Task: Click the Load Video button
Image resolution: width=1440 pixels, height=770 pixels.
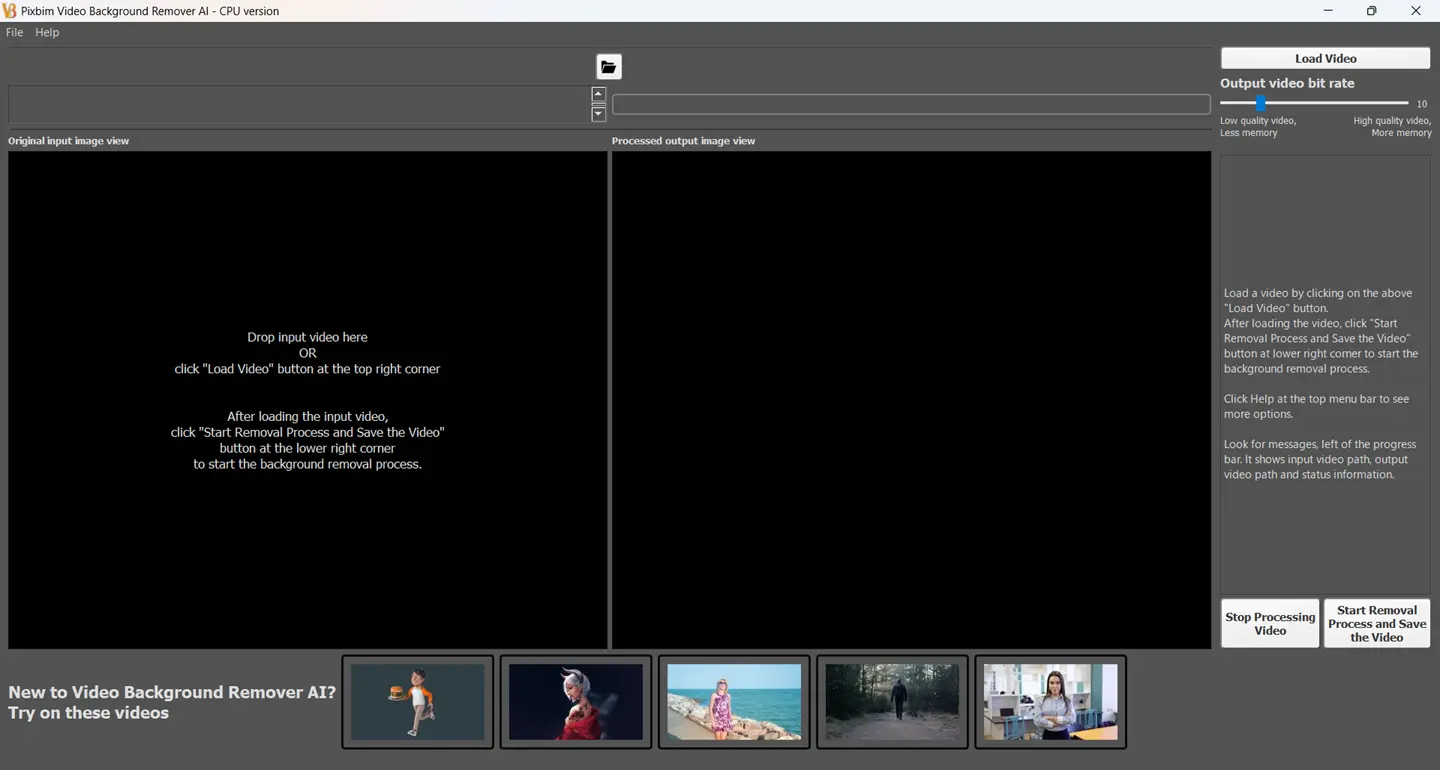Action: click(x=1325, y=58)
